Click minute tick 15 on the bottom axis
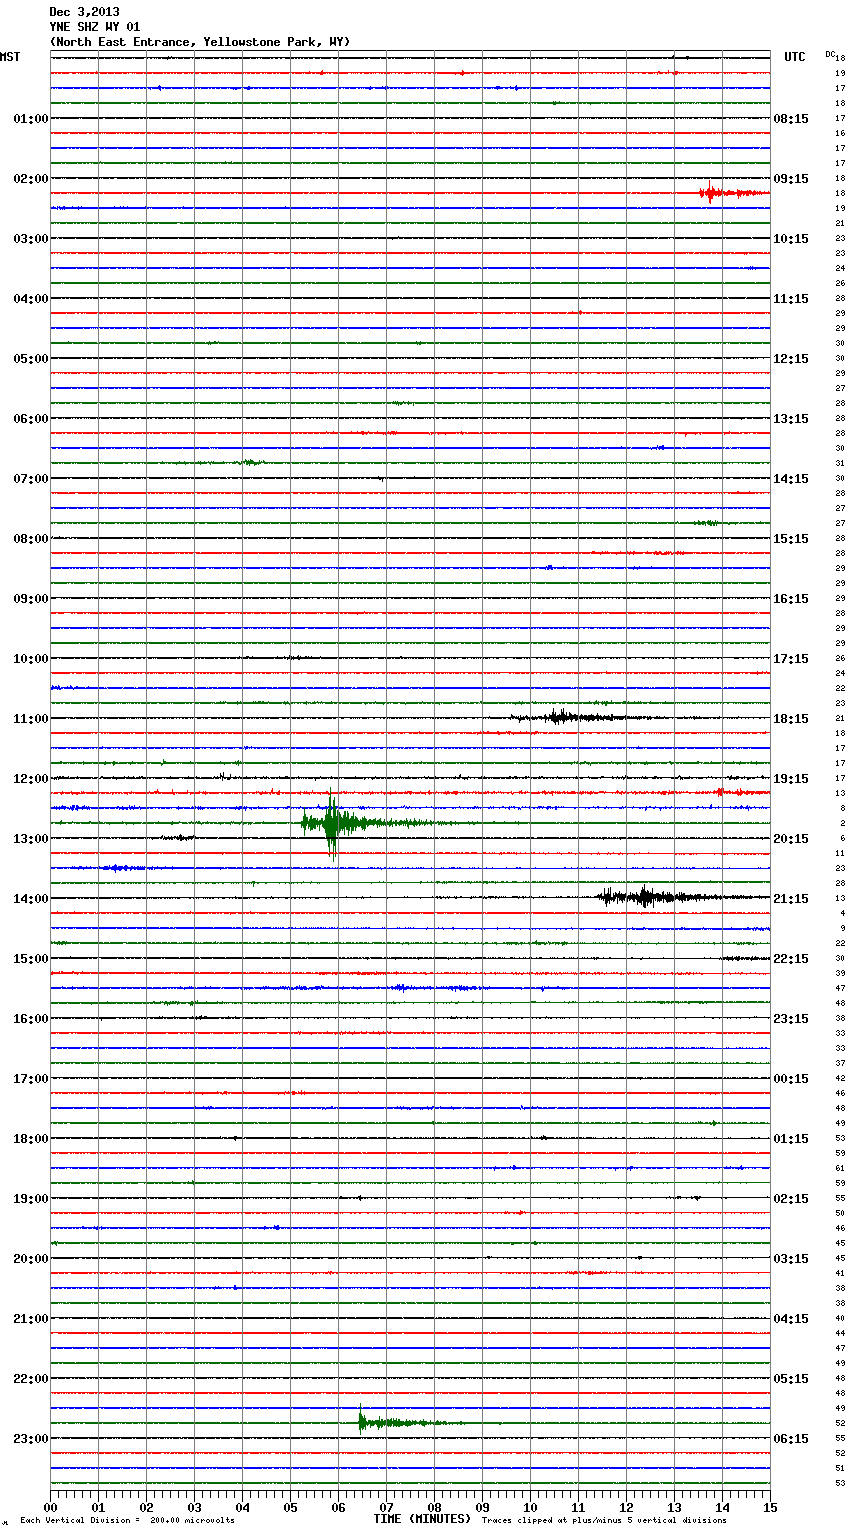 tap(770, 1507)
